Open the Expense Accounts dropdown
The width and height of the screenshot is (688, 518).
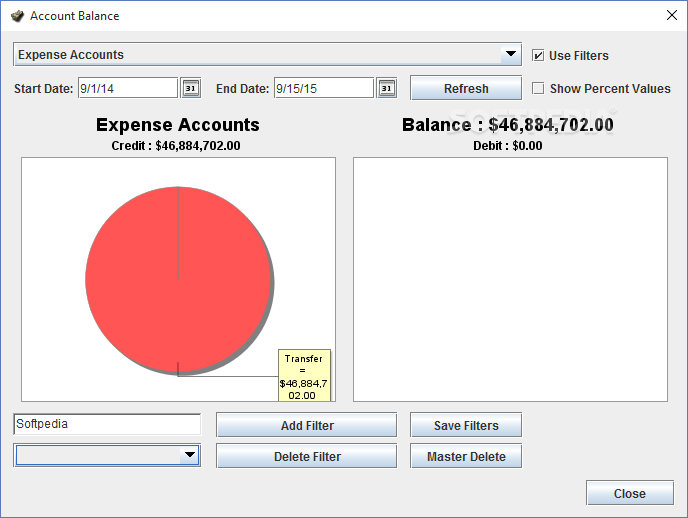(x=268, y=54)
